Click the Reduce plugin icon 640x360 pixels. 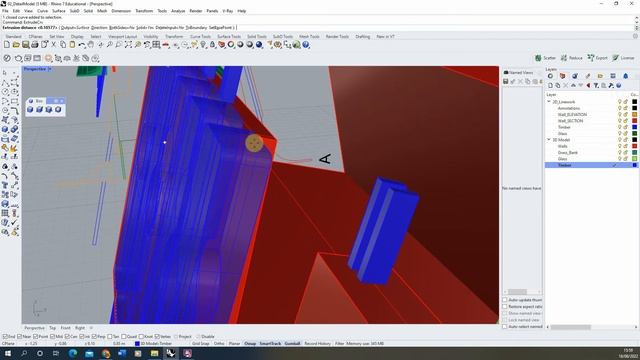click(x=571, y=58)
